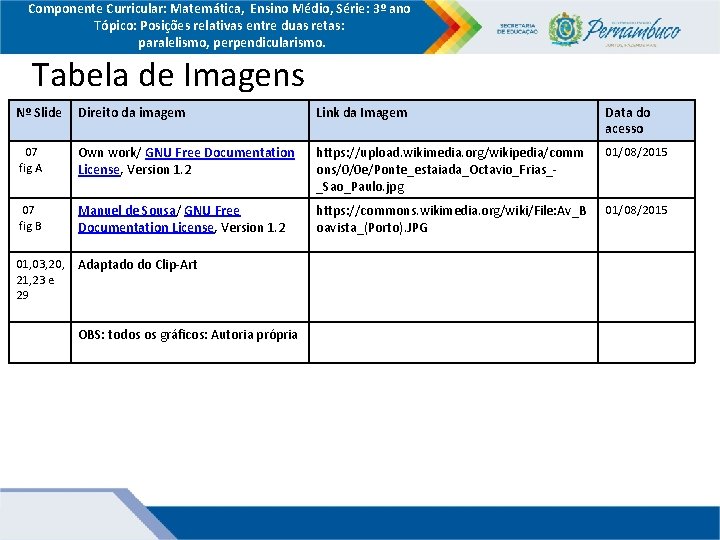This screenshot has height=540, width=720.
Task: Click the 'Own work/' text in fig A row
Action: tap(110, 153)
